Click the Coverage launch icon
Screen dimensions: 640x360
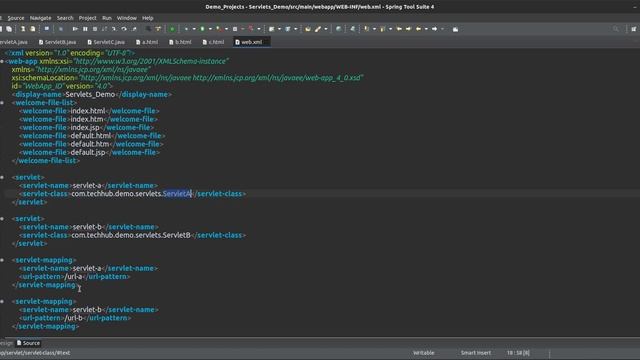(x=218, y=29)
